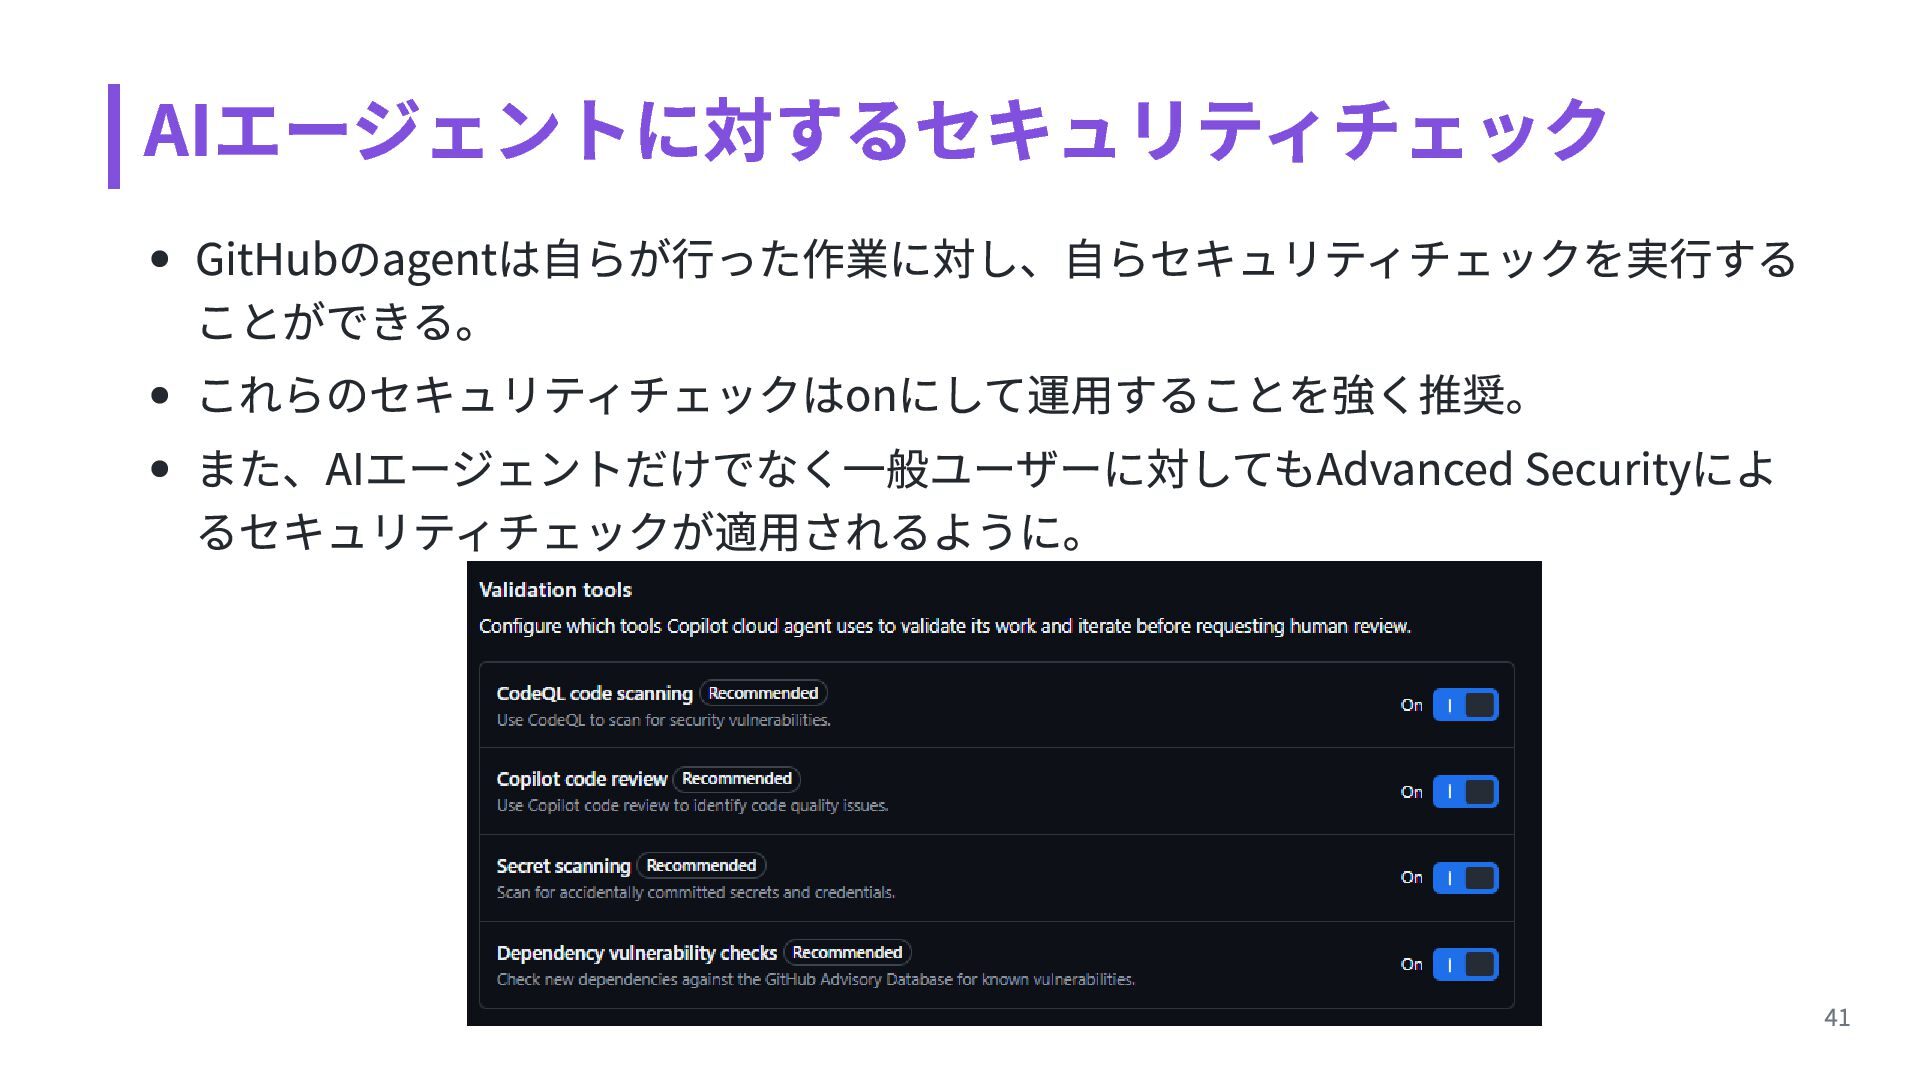Viewport: 1920px width, 1080px height.
Task: Select the CodeQL code scanning label
Action: [594, 694]
